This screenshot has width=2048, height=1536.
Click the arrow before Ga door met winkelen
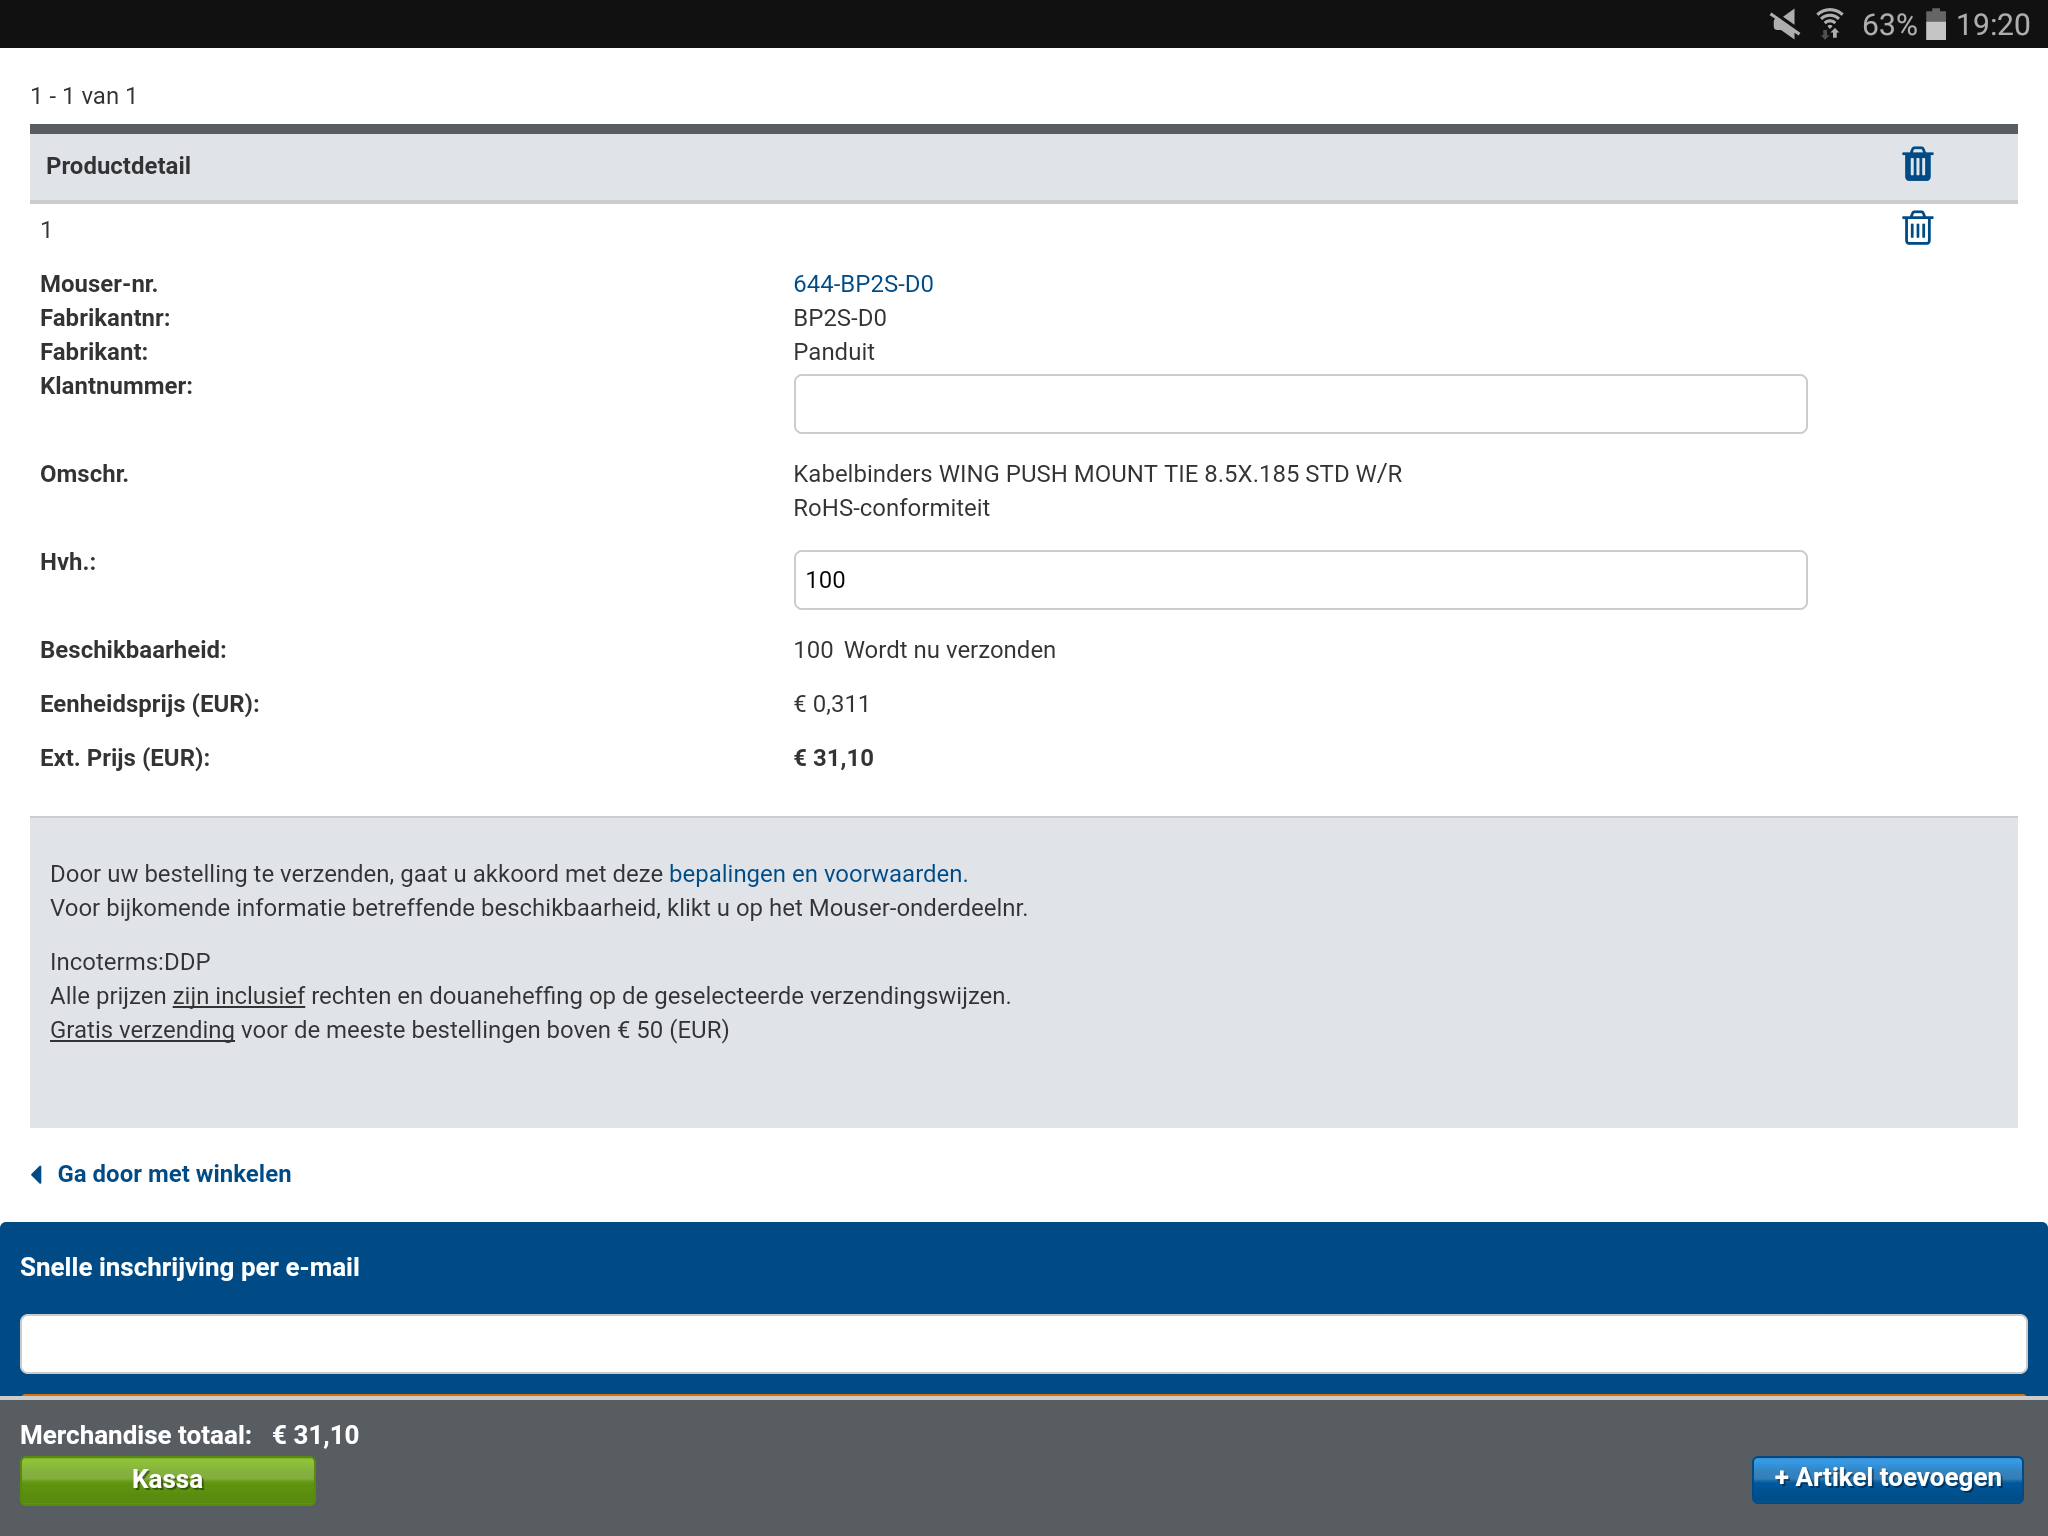pos(37,1174)
